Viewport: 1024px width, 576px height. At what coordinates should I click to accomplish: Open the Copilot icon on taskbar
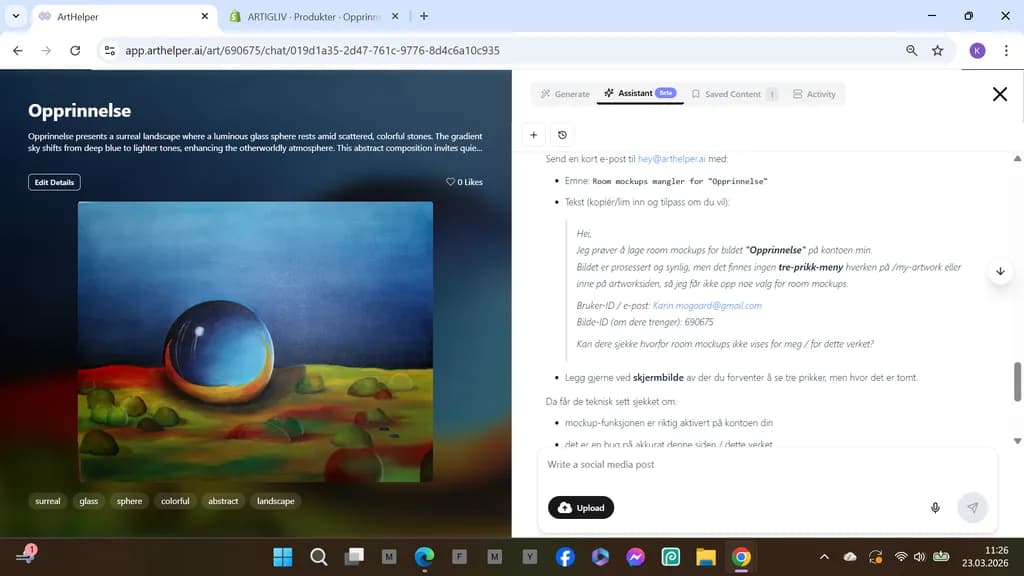point(600,557)
